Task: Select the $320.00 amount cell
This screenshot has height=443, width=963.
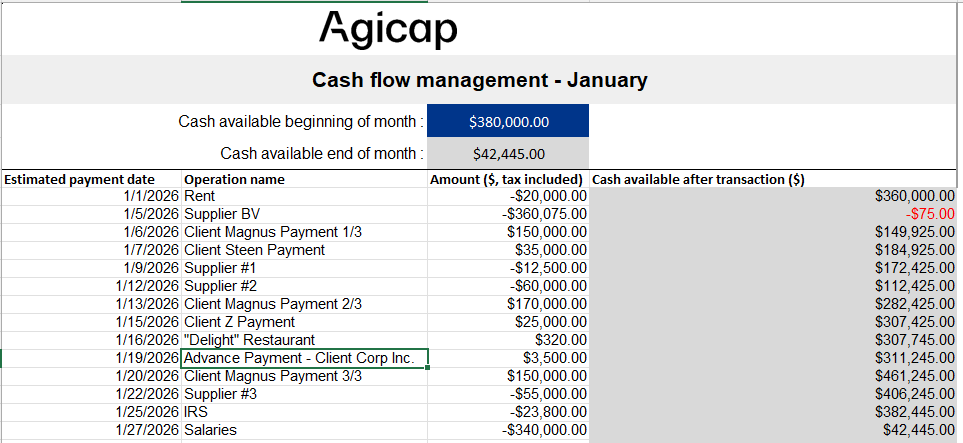Action: point(508,340)
